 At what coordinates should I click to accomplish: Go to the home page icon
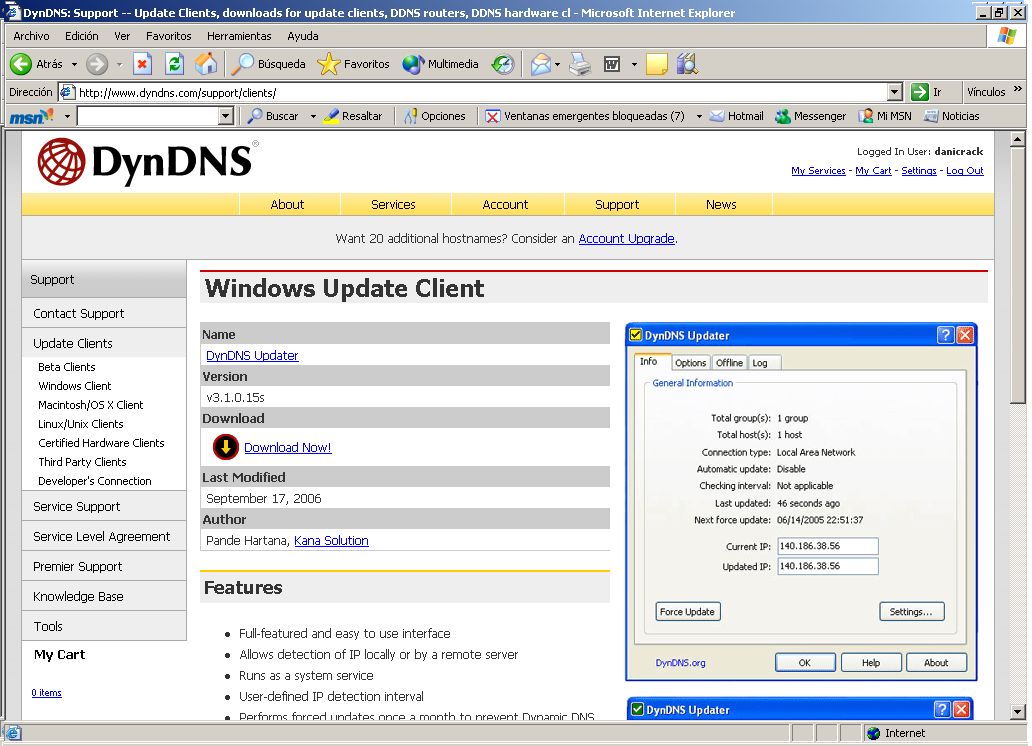[206, 64]
